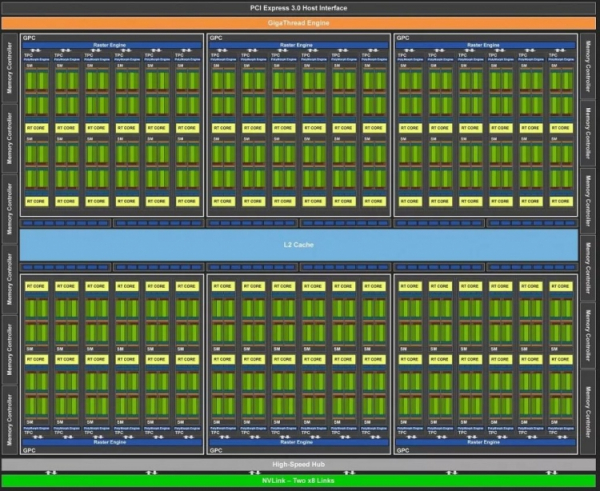This screenshot has height=491, width=600.
Task: Click the GPC label of top-left cluster
Action: [x=27, y=38]
